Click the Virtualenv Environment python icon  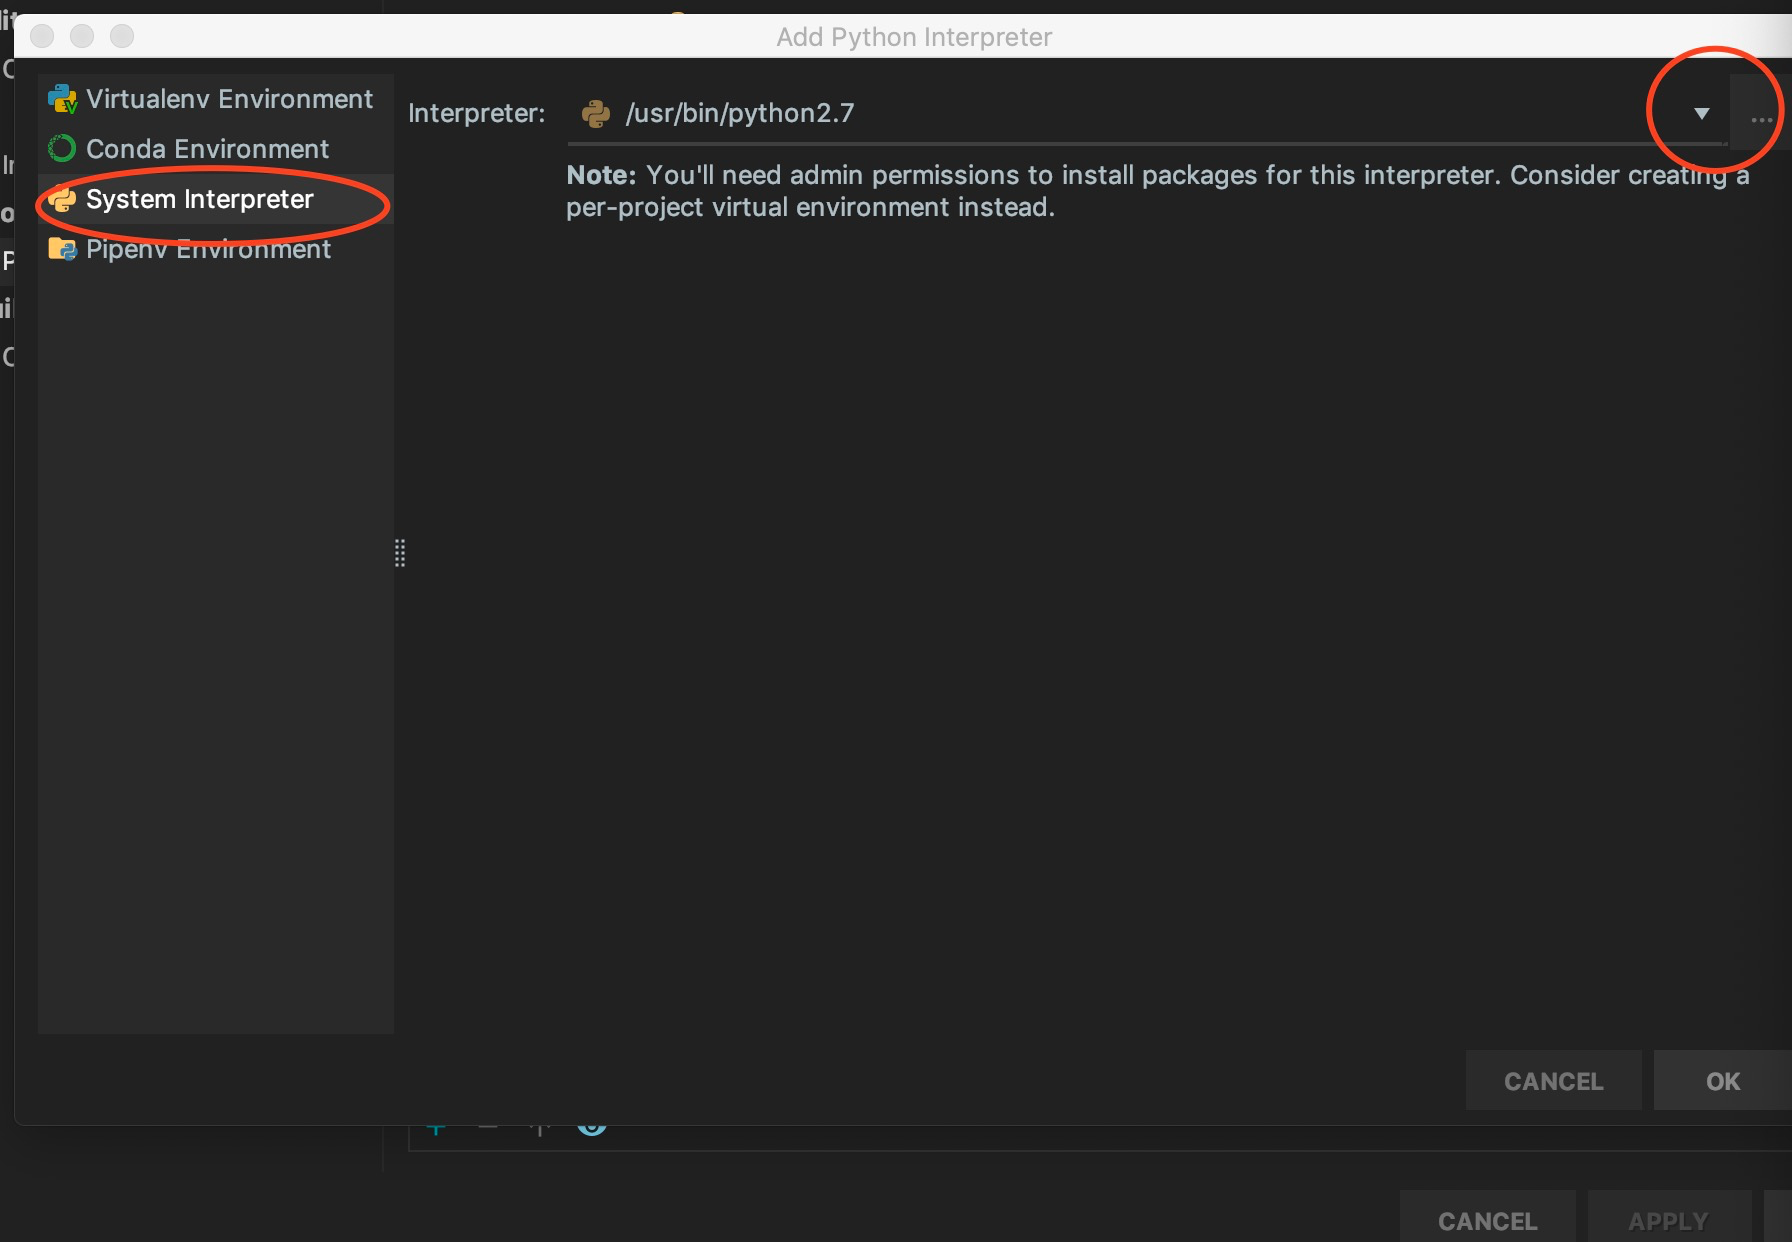(x=61, y=98)
